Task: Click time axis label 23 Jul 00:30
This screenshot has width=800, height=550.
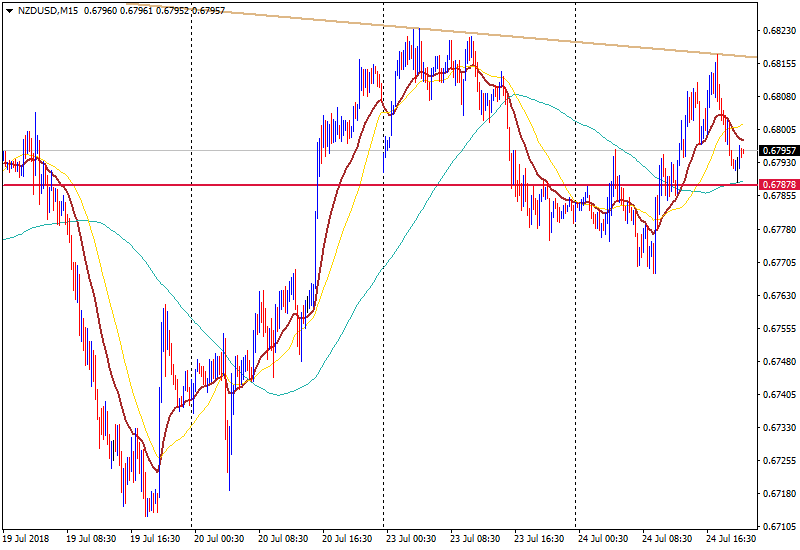Action: (x=411, y=539)
